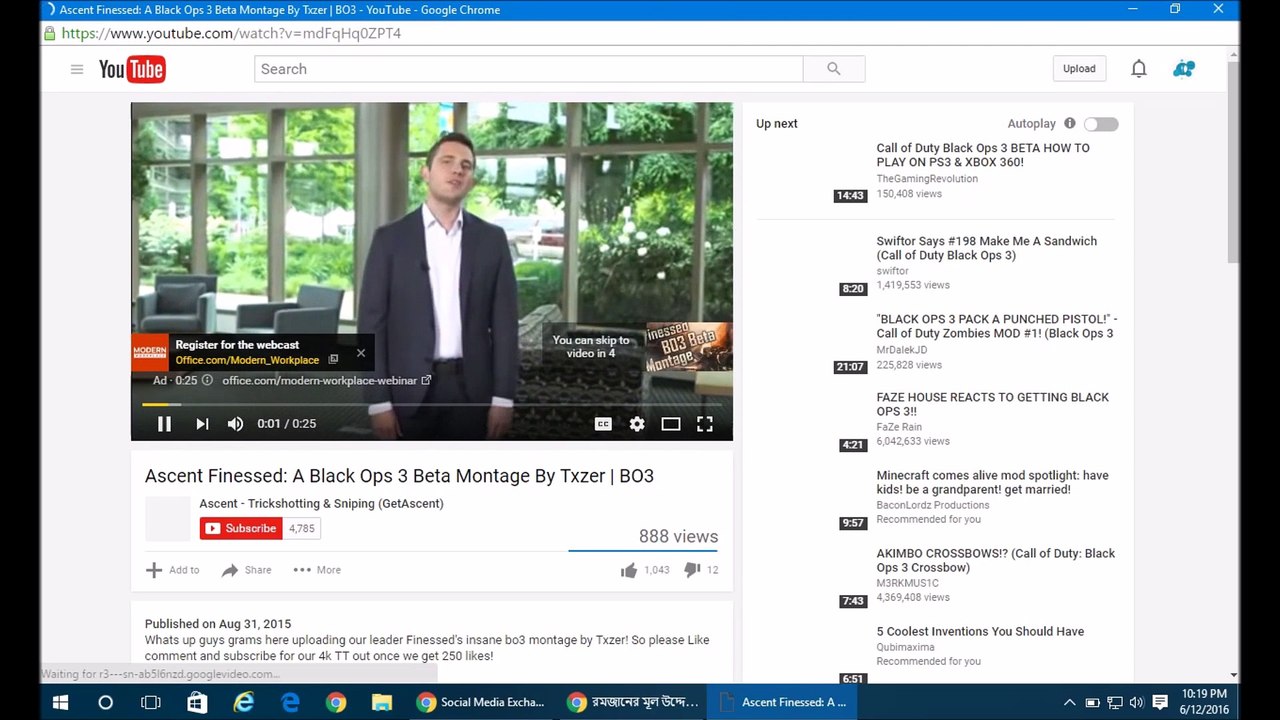Screen dimensions: 1280x720
Task: Visit the Qubimaxima channel name
Action: coord(906,647)
